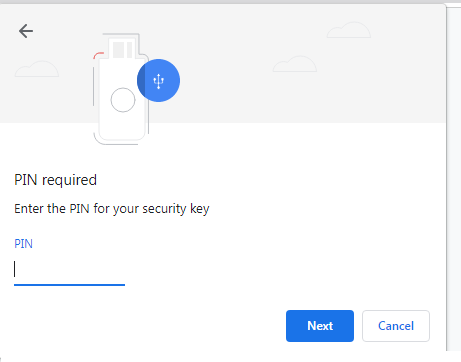This screenshot has height=362, width=461.
Task: Click the cloud outline below the back arrow
Action: pyautogui.click(x=37, y=69)
